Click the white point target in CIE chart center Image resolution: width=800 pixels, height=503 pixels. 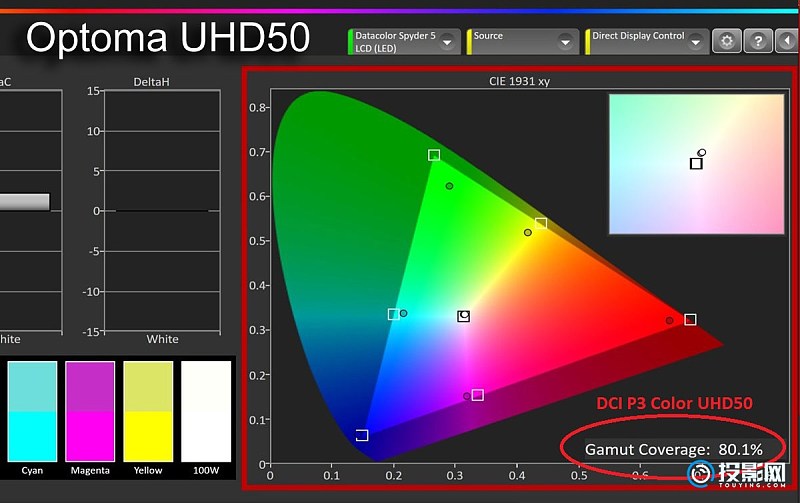463,316
